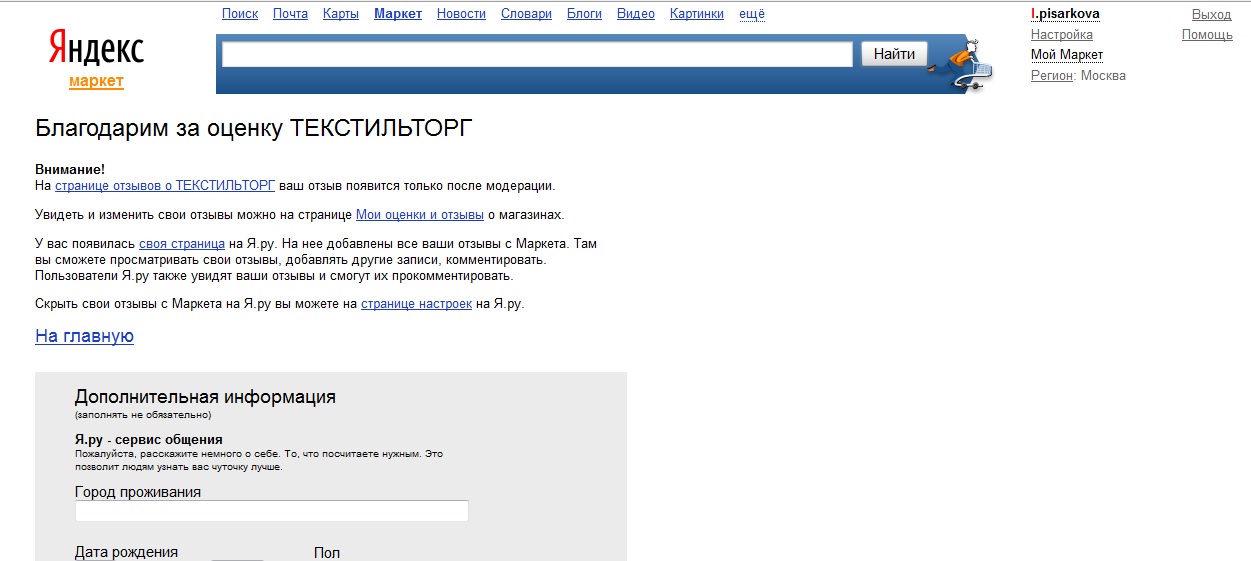Open the Мой Маркет link
Image resolution: width=1251 pixels, height=561 pixels.
click(1067, 55)
